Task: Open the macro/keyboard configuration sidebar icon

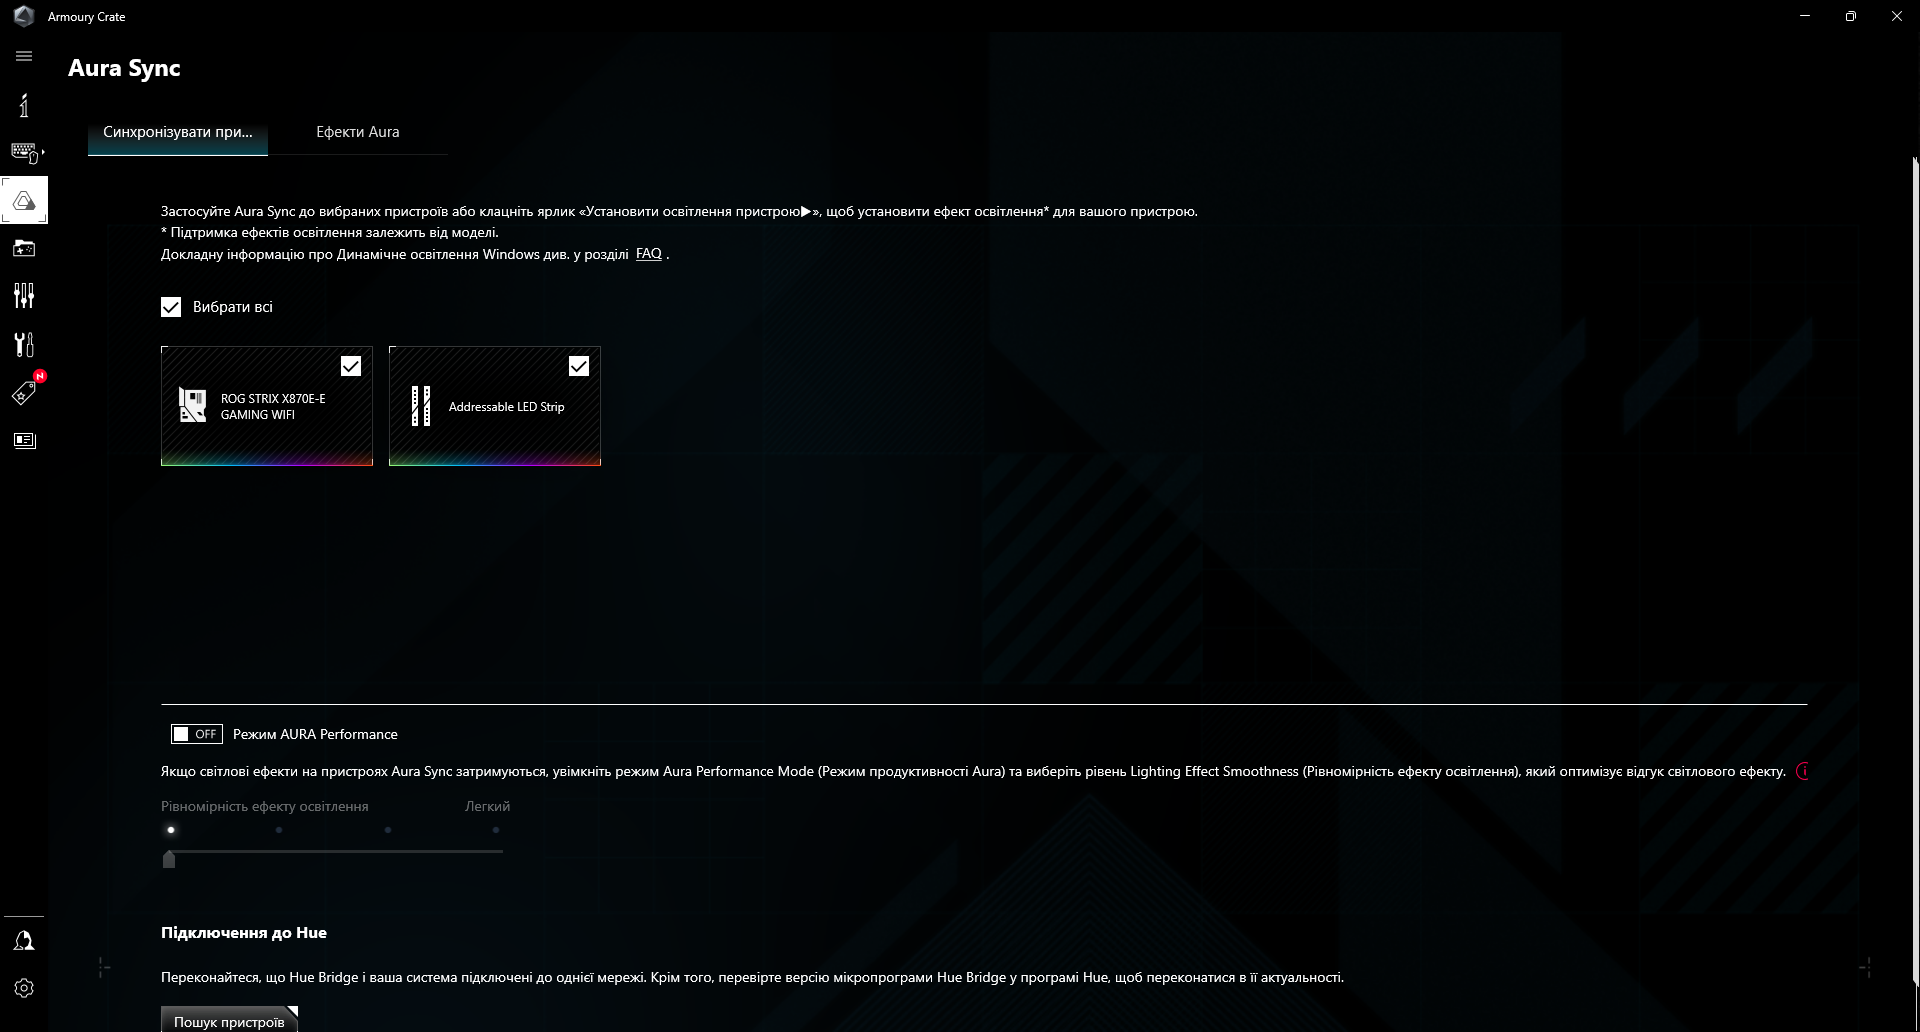Action: point(22,151)
